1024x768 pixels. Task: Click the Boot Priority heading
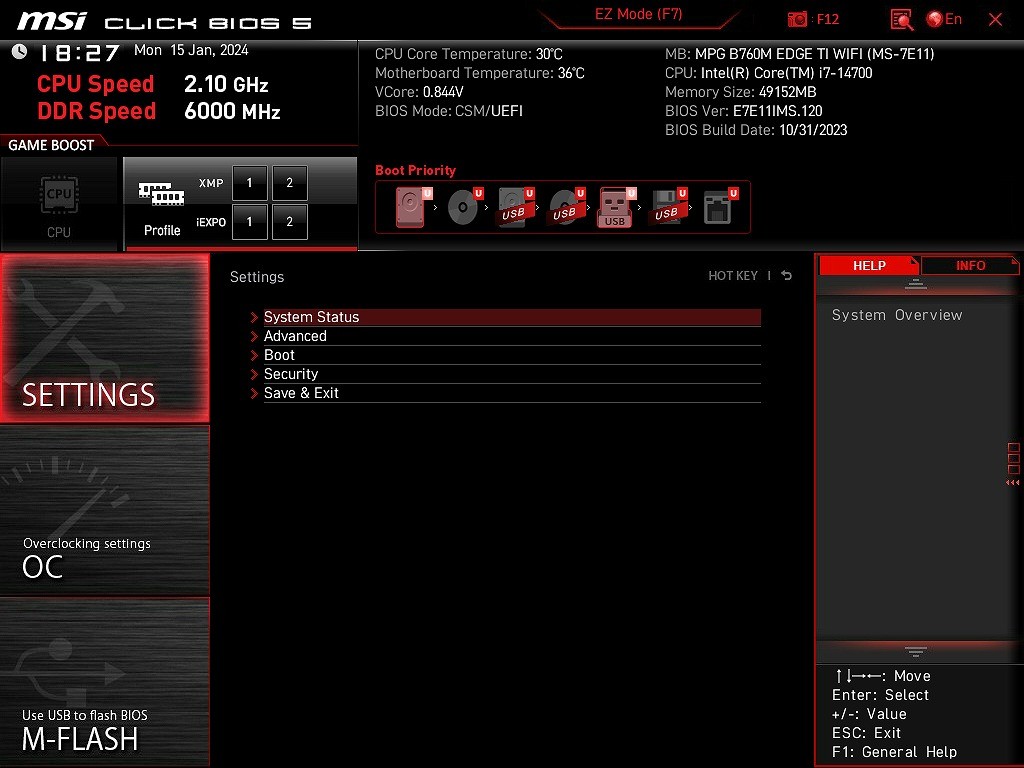pos(415,170)
